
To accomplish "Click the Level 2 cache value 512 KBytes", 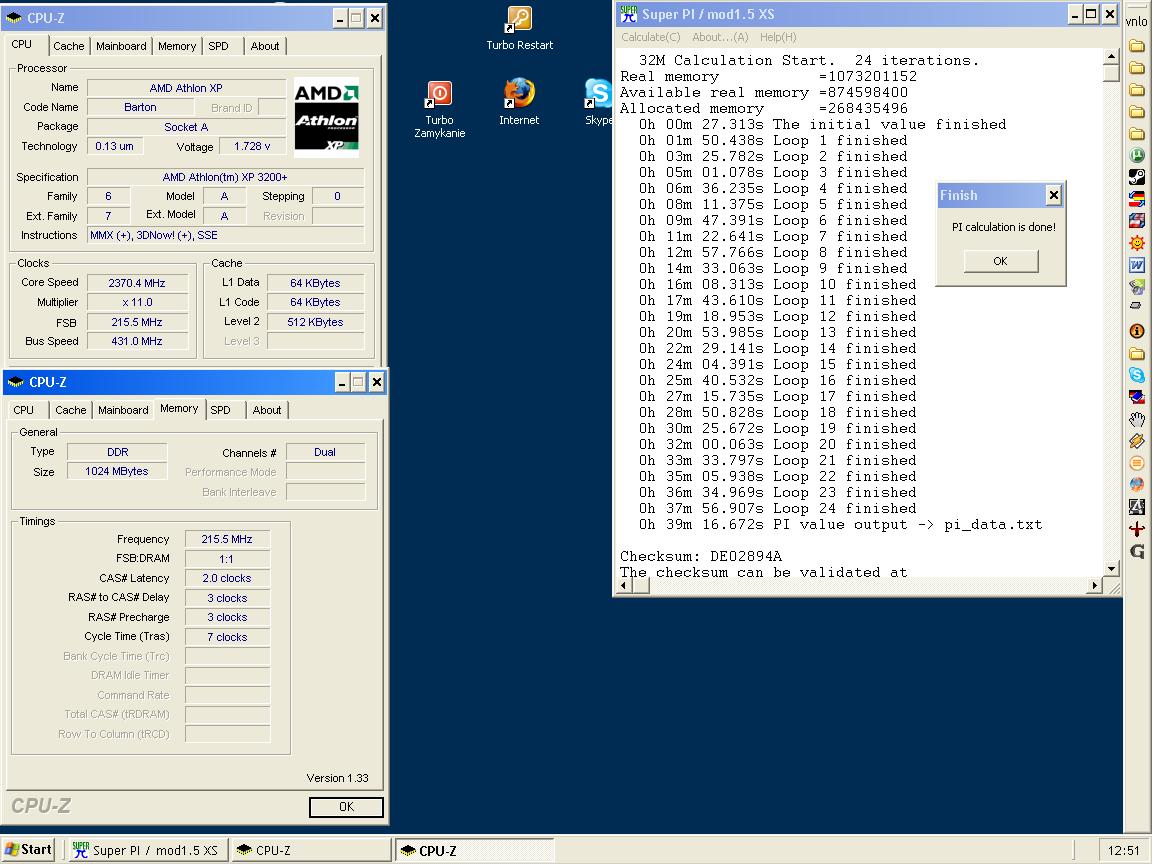I will click(x=315, y=322).
